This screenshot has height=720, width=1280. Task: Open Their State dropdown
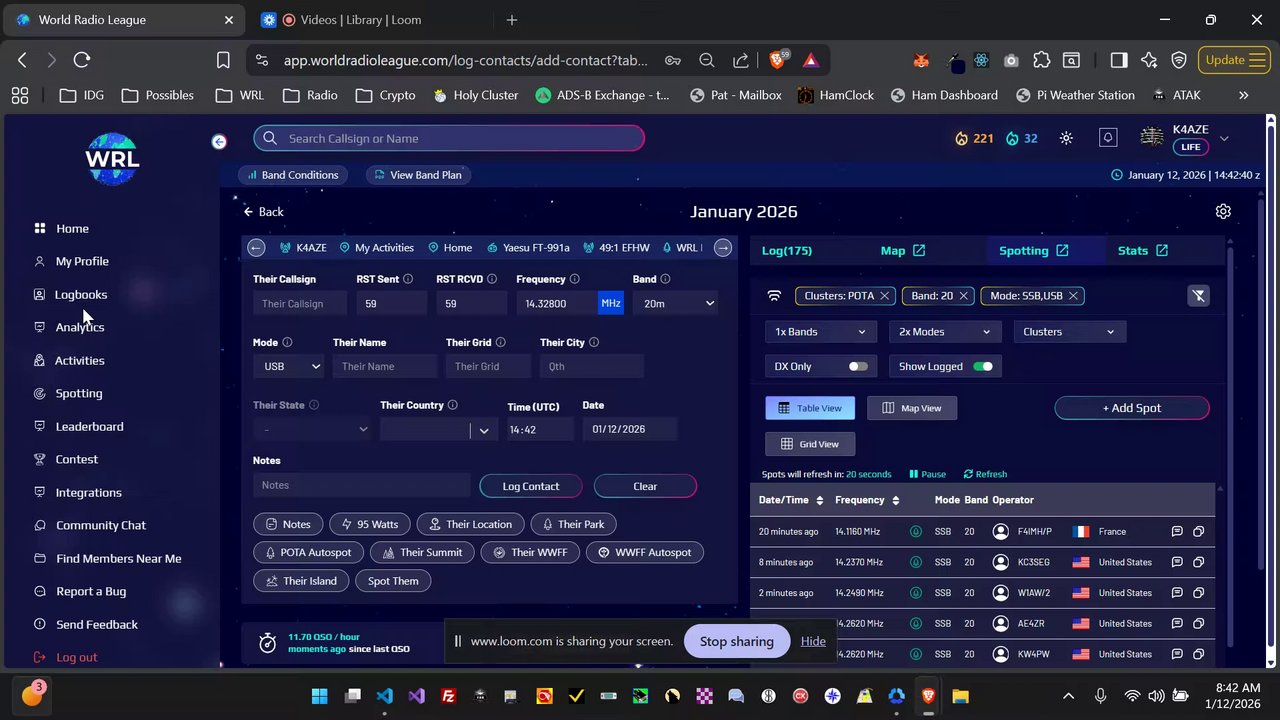311,429
